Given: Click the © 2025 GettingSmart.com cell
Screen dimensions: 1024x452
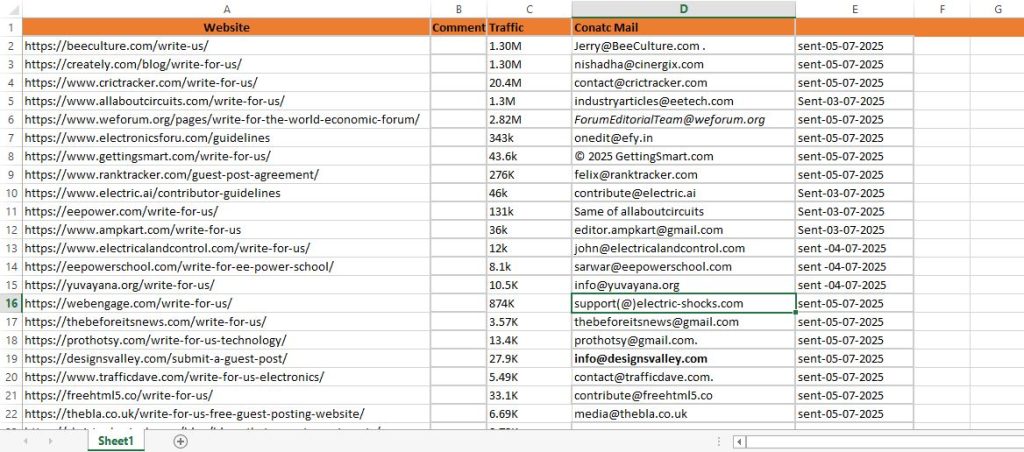Looking at the screenshot, I should pos(684,156).
